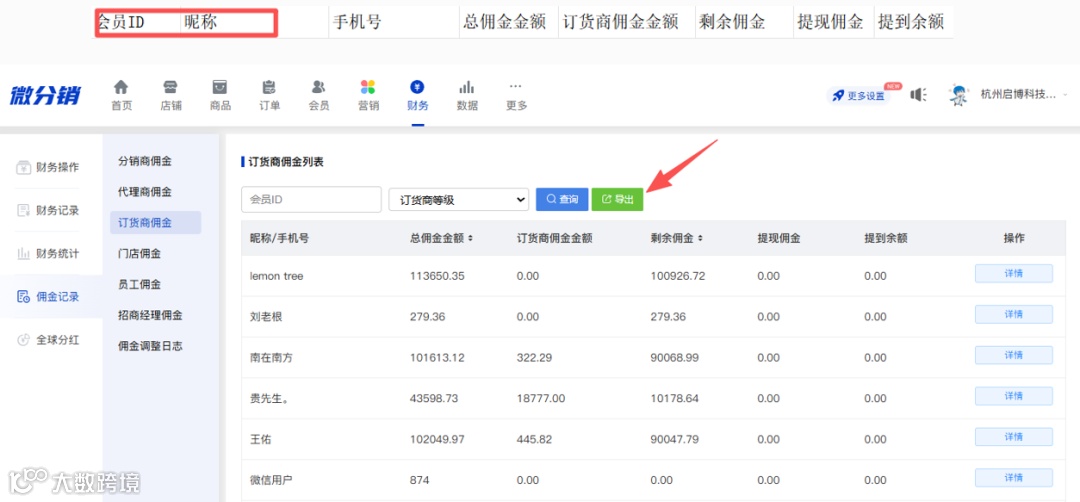Viewport: 1080px width, 502px height.
Task: Click the nickname 刘老根
Action: (266, 317)
